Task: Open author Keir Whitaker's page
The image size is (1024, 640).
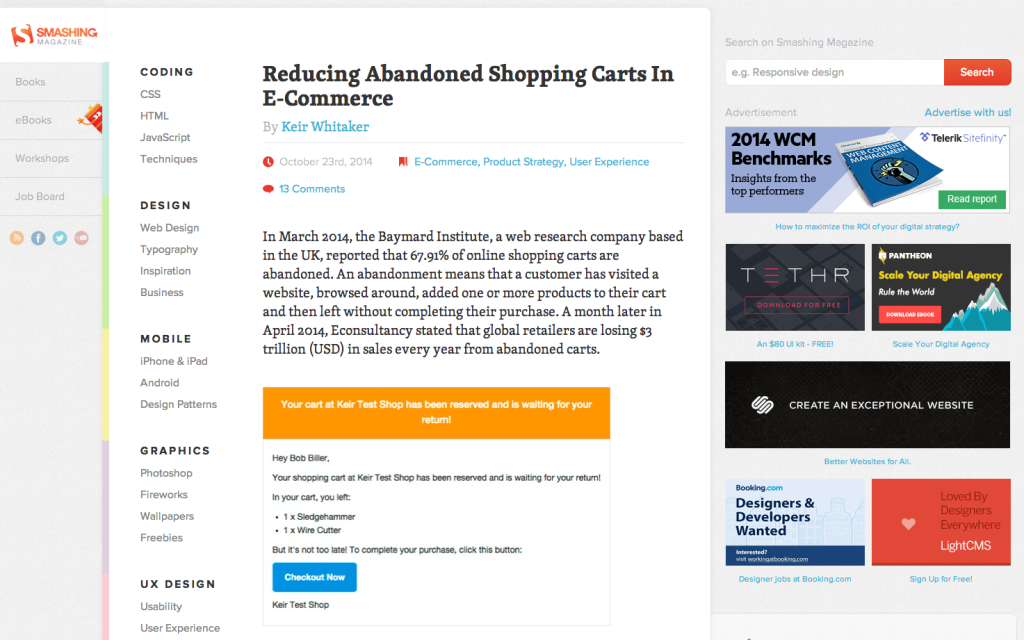Action: pos(325,127)
